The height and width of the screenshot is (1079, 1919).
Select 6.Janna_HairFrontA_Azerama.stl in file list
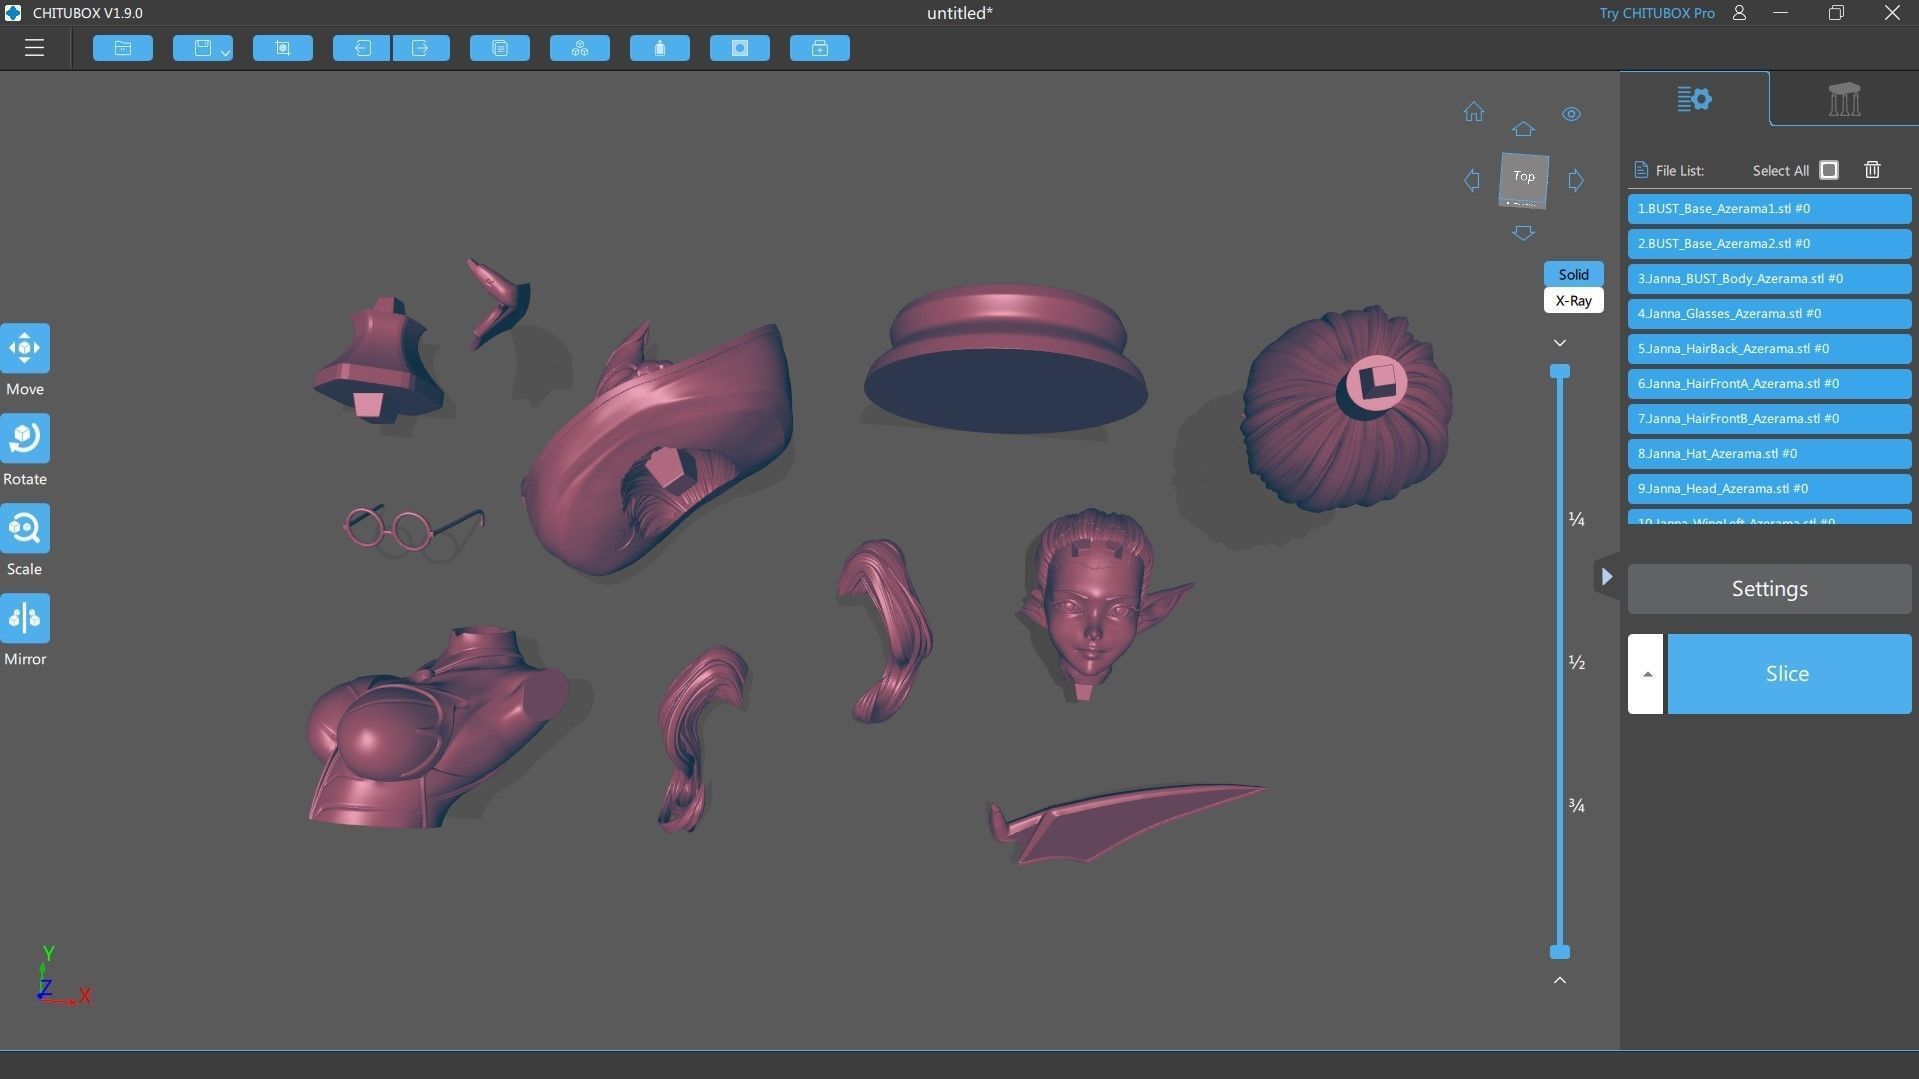tap(1769, 384)
